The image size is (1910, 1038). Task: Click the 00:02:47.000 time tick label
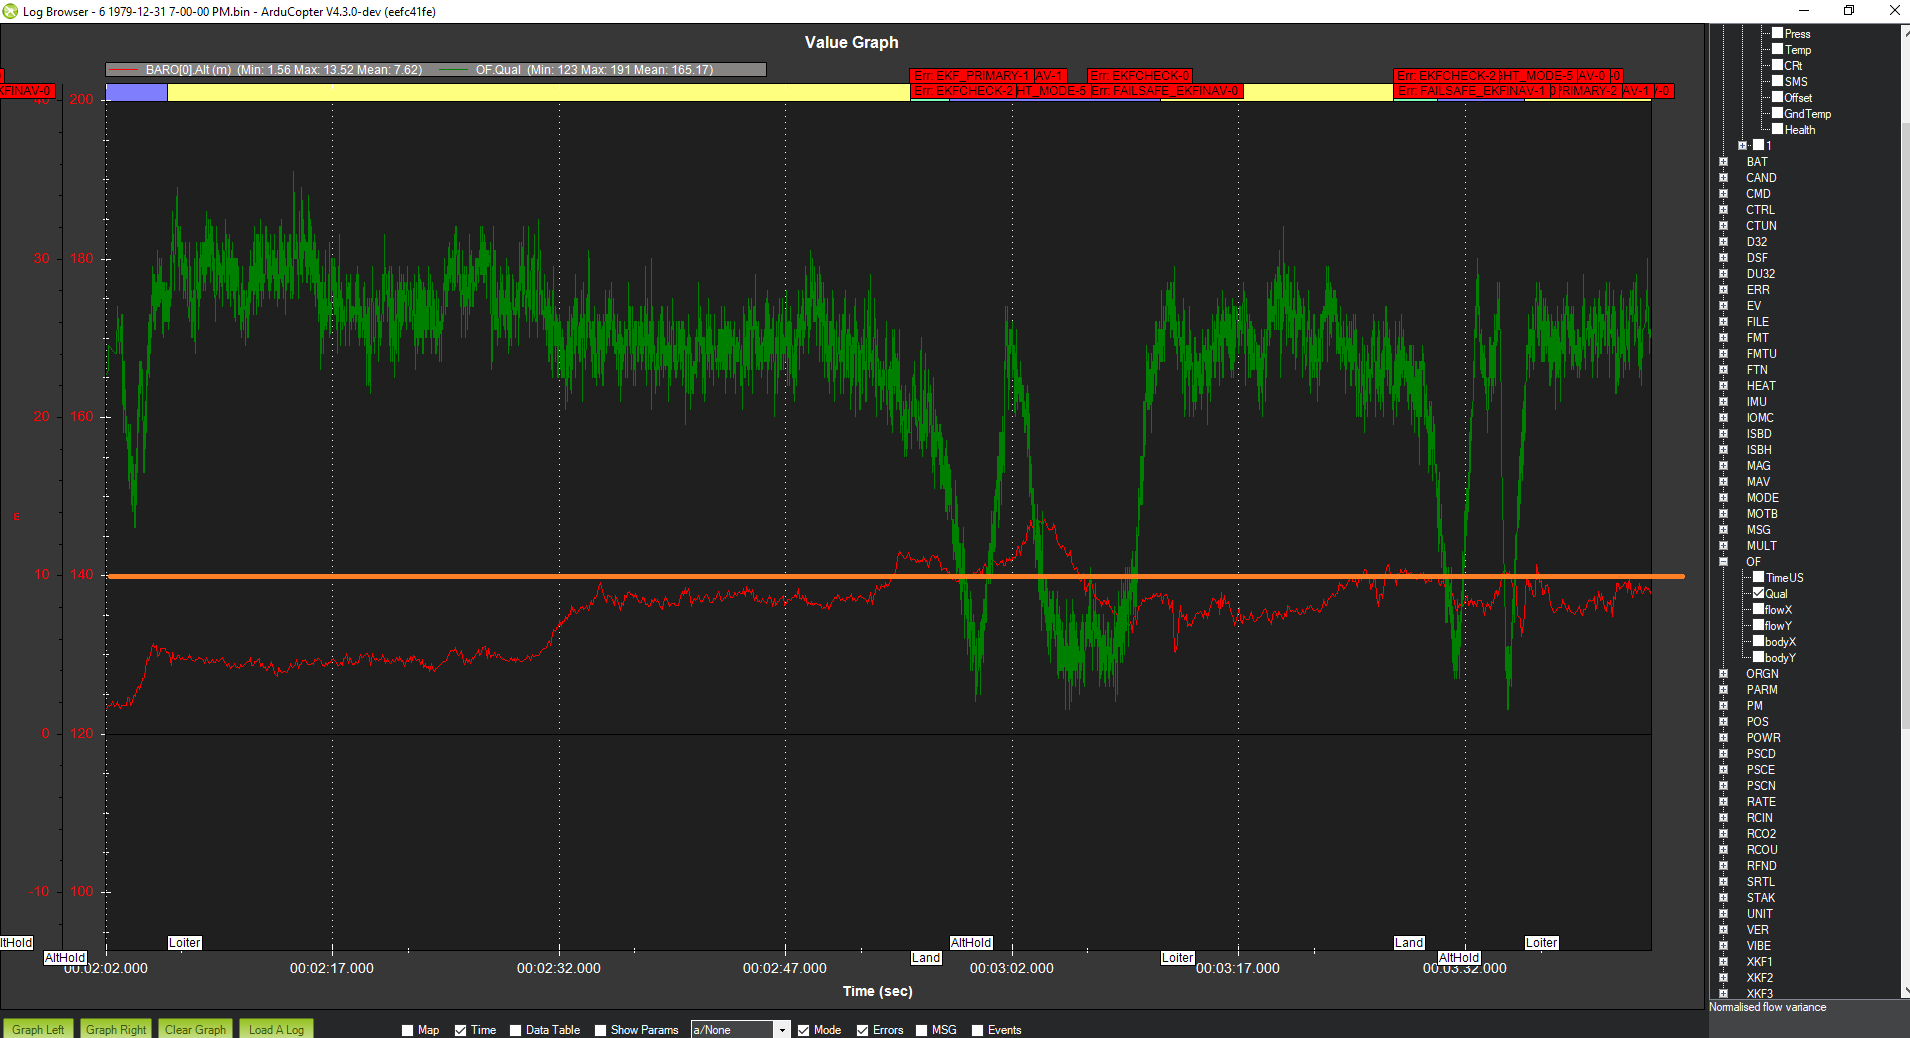point(785,968)
